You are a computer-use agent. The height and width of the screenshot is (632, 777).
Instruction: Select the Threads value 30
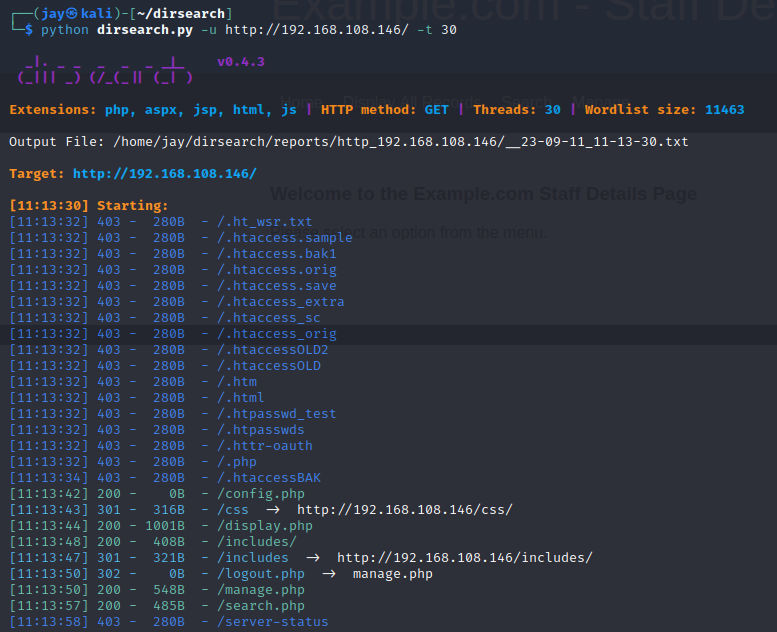click(x=553, y=110)
